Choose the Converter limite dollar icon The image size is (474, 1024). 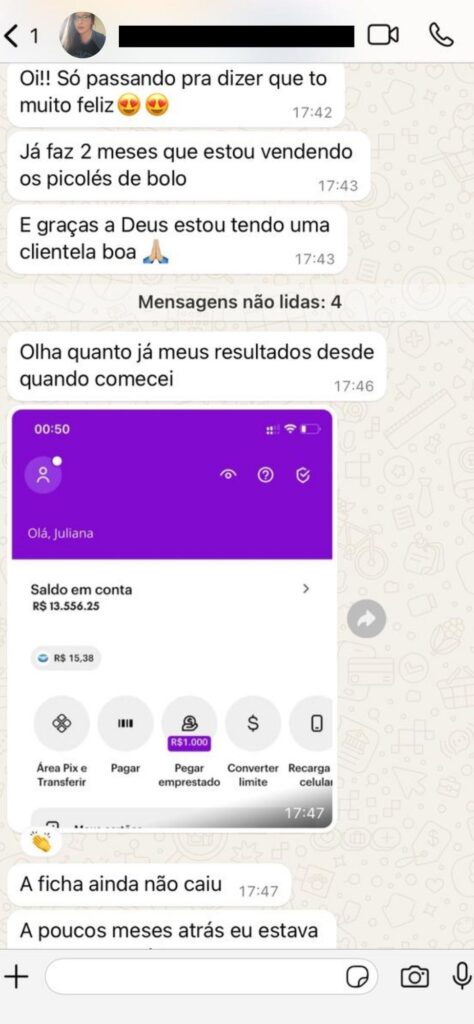(x=253, y=724)
